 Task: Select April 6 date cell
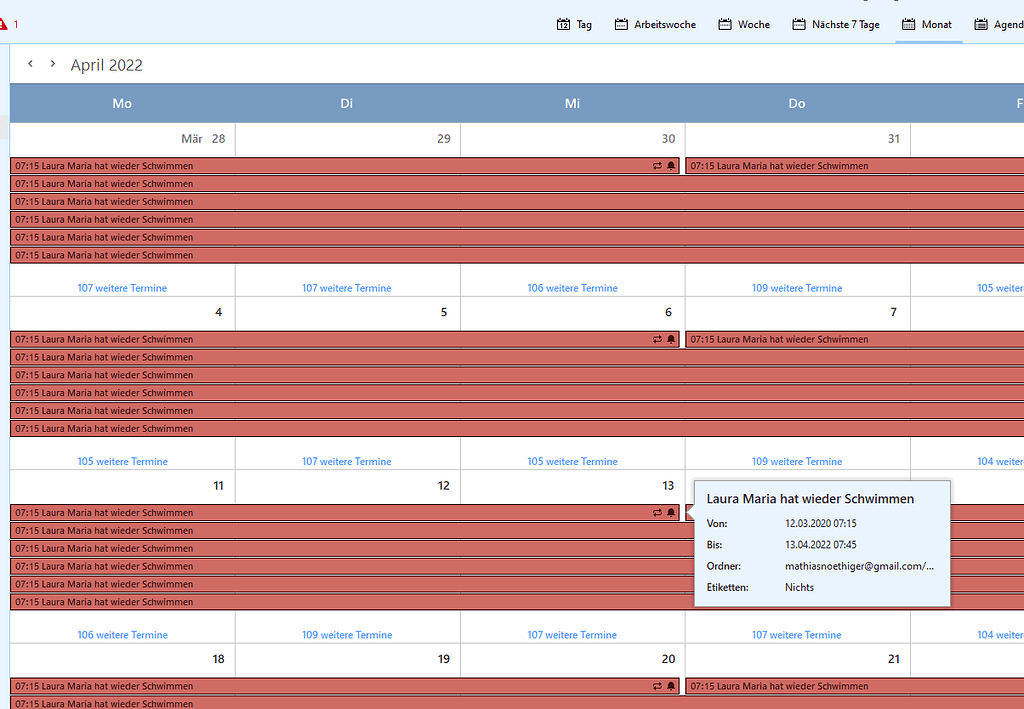pyautogui.click(x=573, y=313)
